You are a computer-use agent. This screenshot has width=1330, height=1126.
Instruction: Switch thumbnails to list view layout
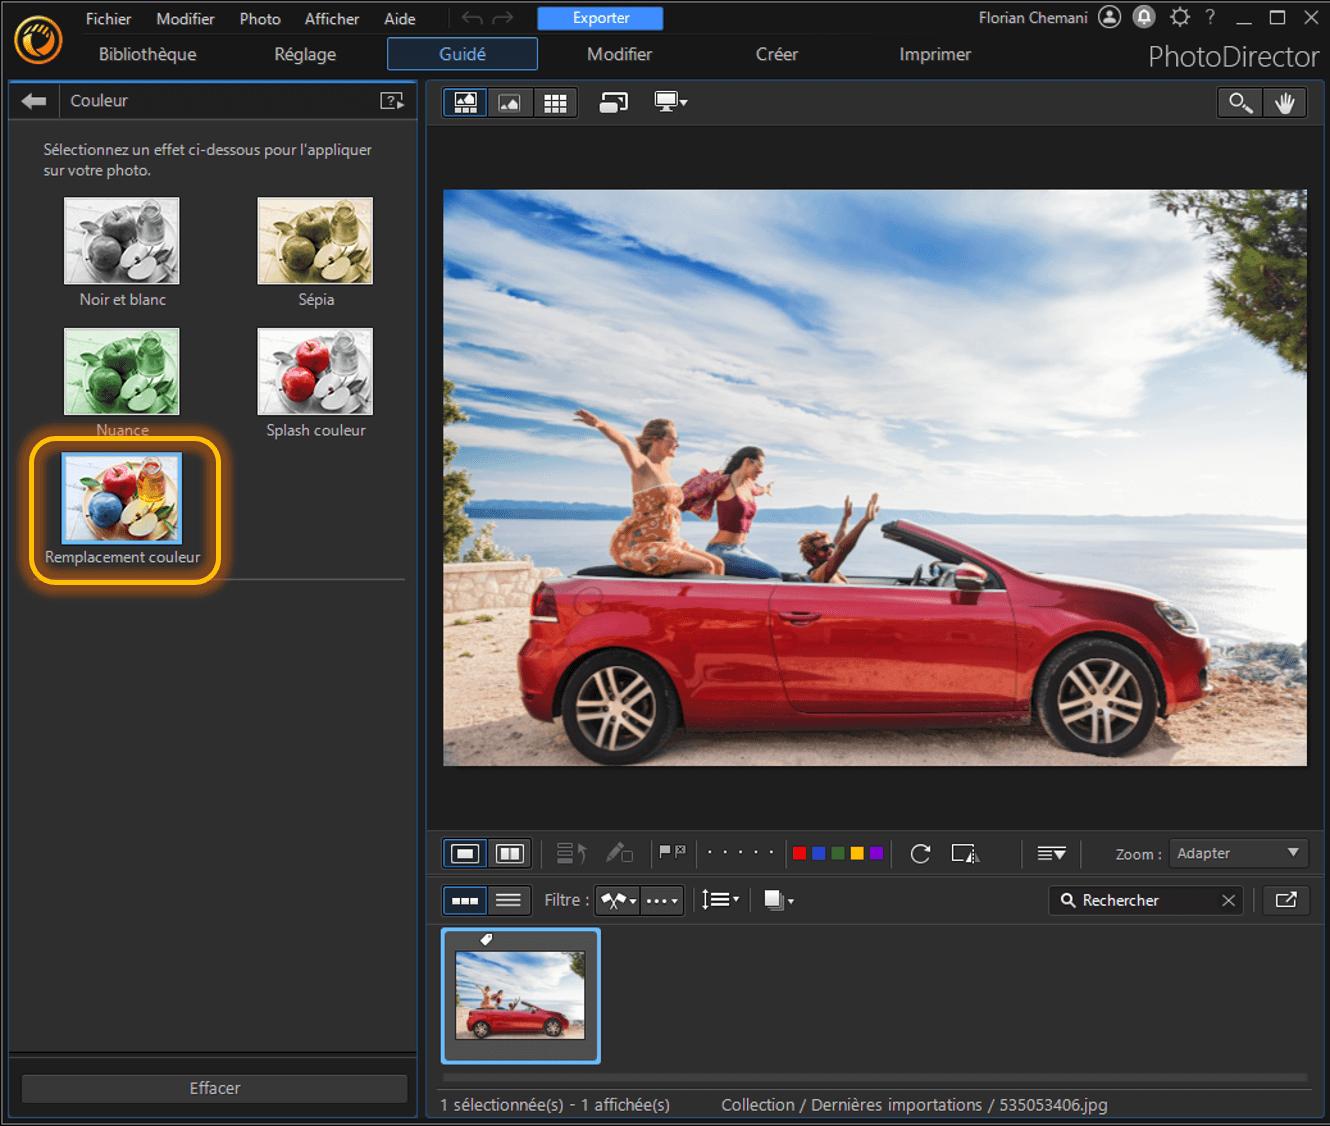(x=508, y=900)
